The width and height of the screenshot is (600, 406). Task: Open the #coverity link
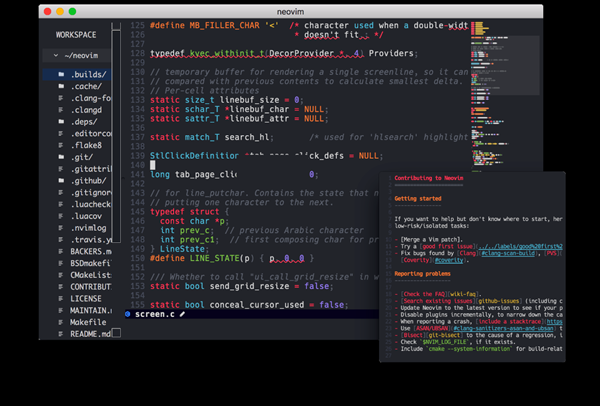coord(449,260)
